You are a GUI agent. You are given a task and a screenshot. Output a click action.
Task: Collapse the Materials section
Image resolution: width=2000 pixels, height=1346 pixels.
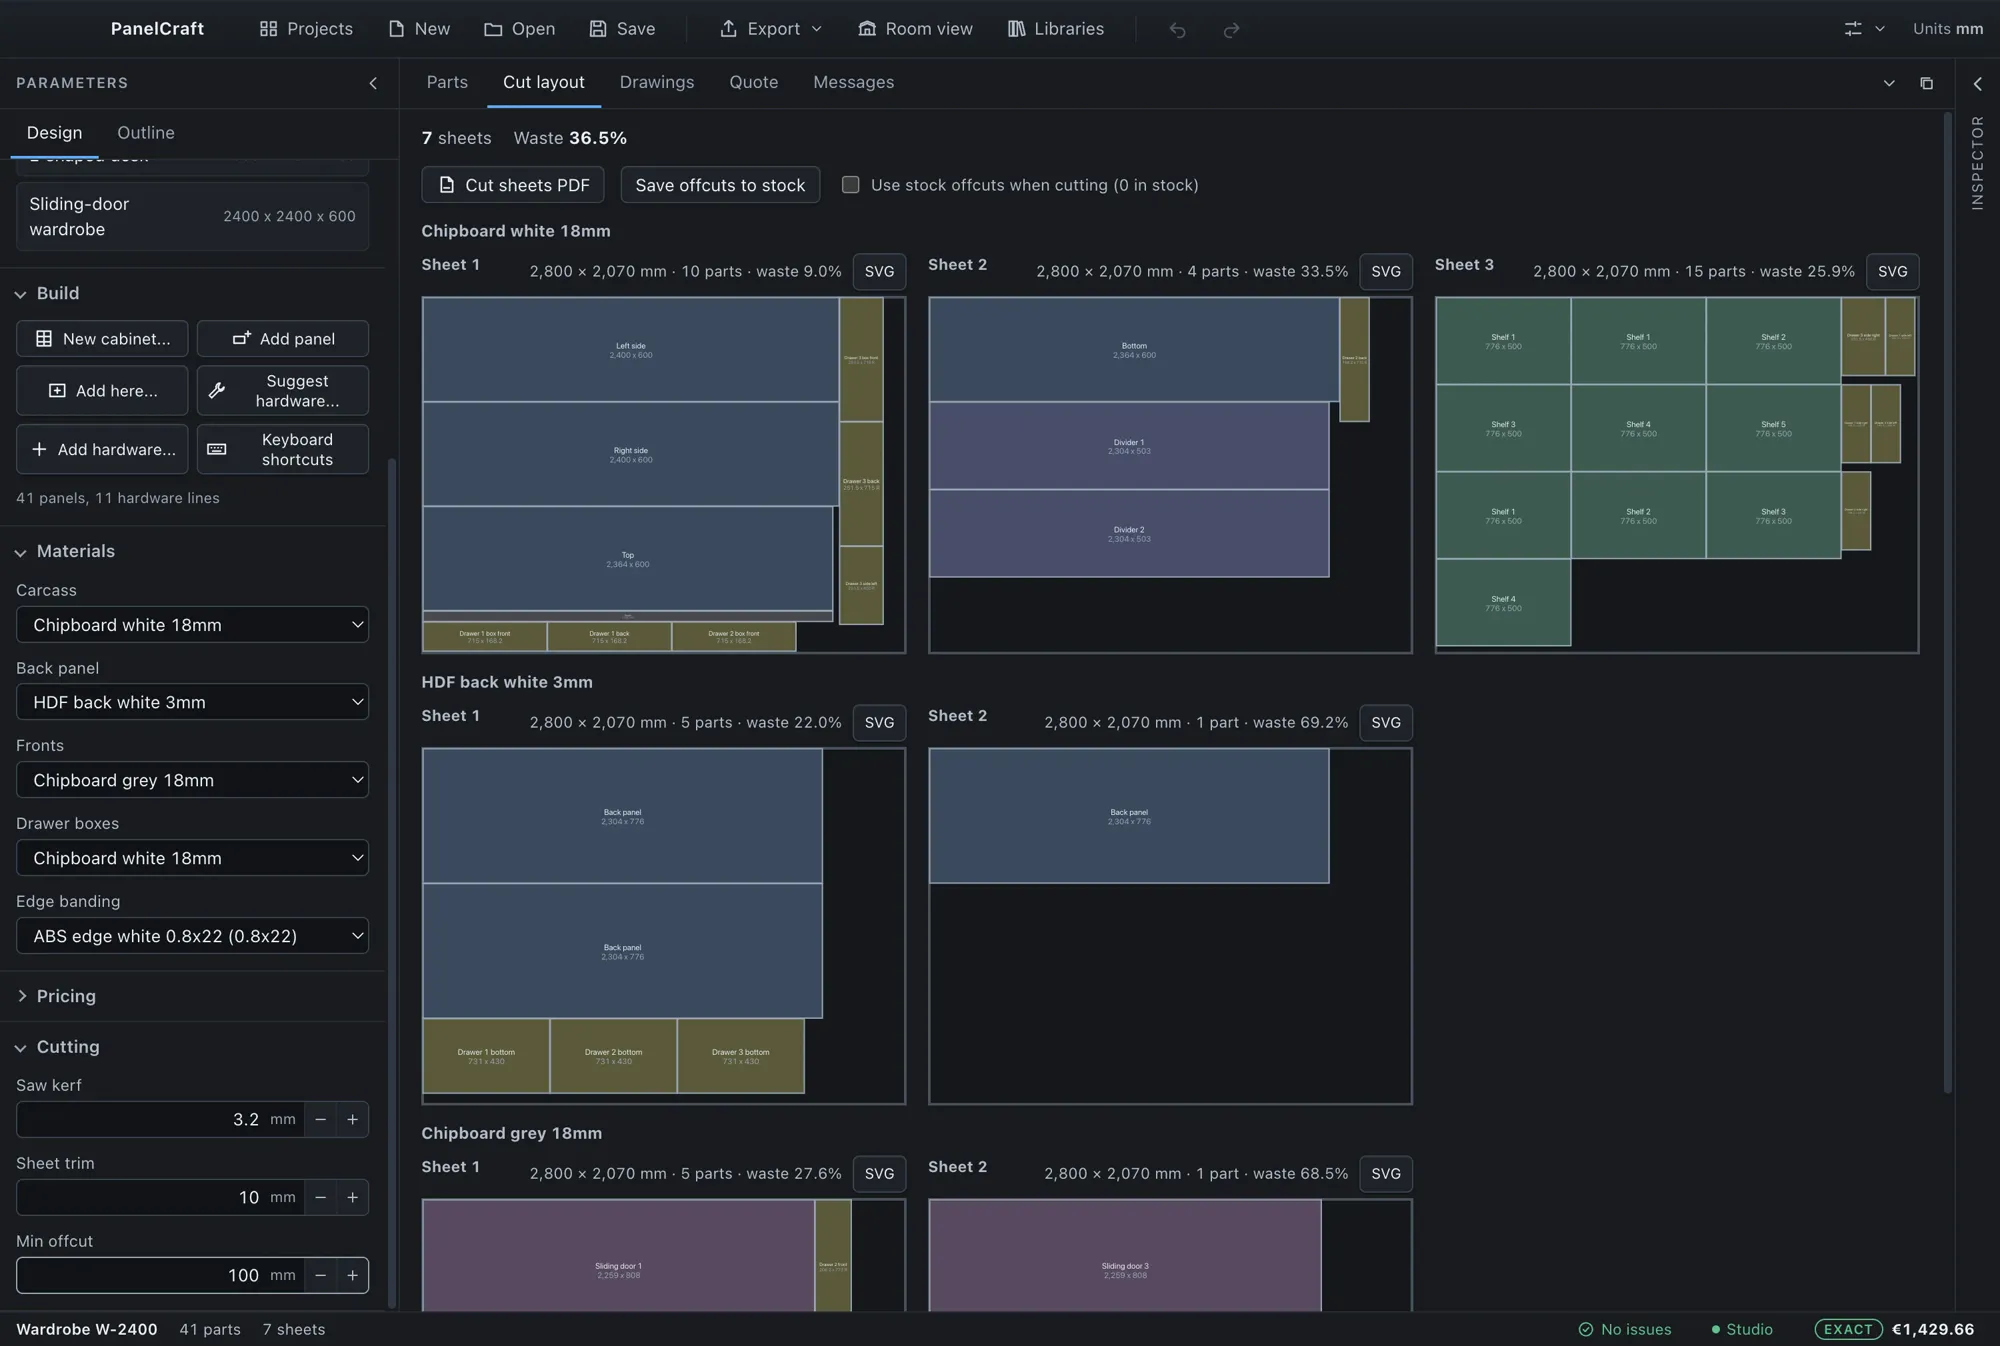click(65, 552)
